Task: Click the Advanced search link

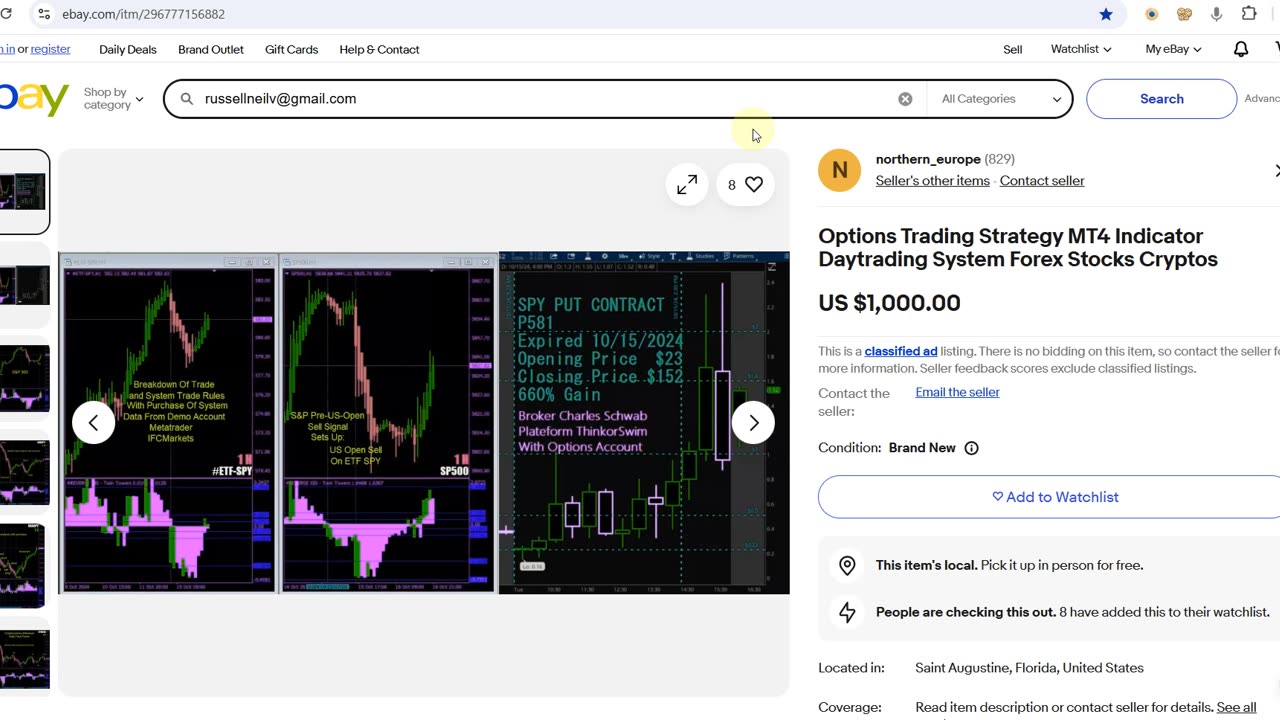Action: coord(1262,99)
